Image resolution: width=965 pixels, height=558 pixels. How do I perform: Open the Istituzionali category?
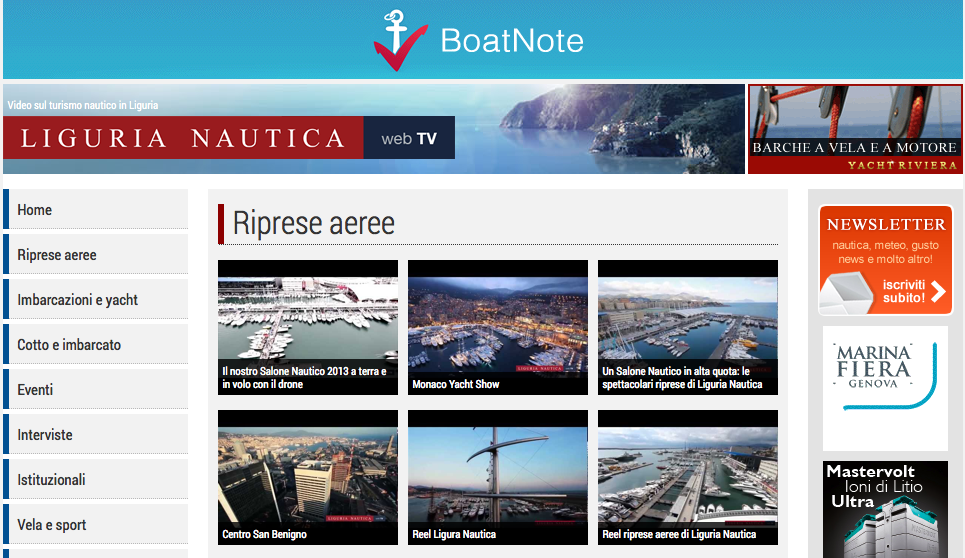(95, 479)
